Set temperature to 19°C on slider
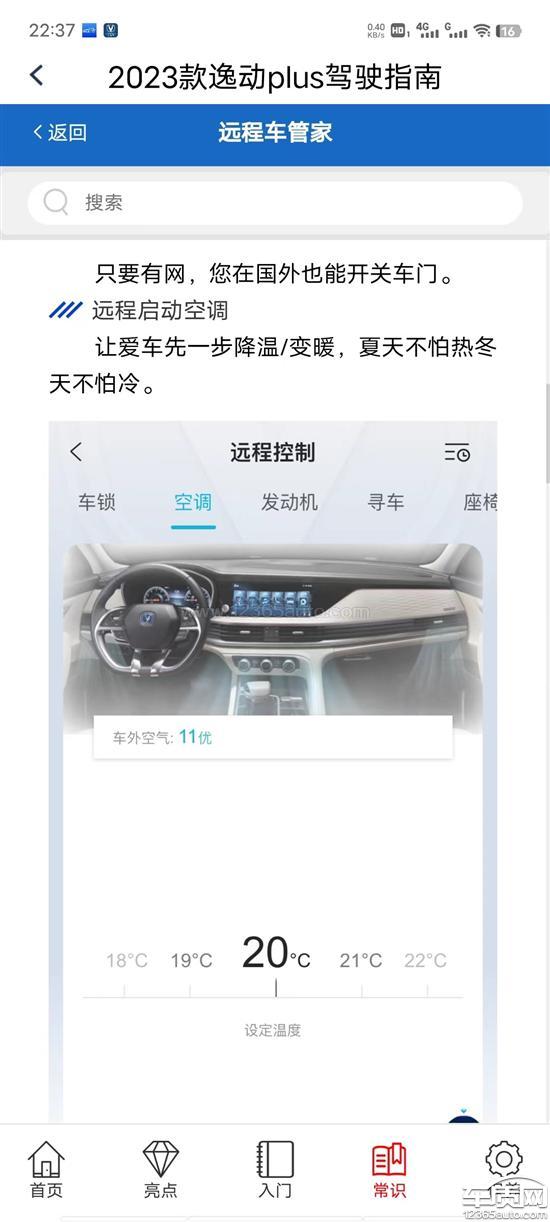The width and height of the screenshot is (550, 1222). point(191,961)
